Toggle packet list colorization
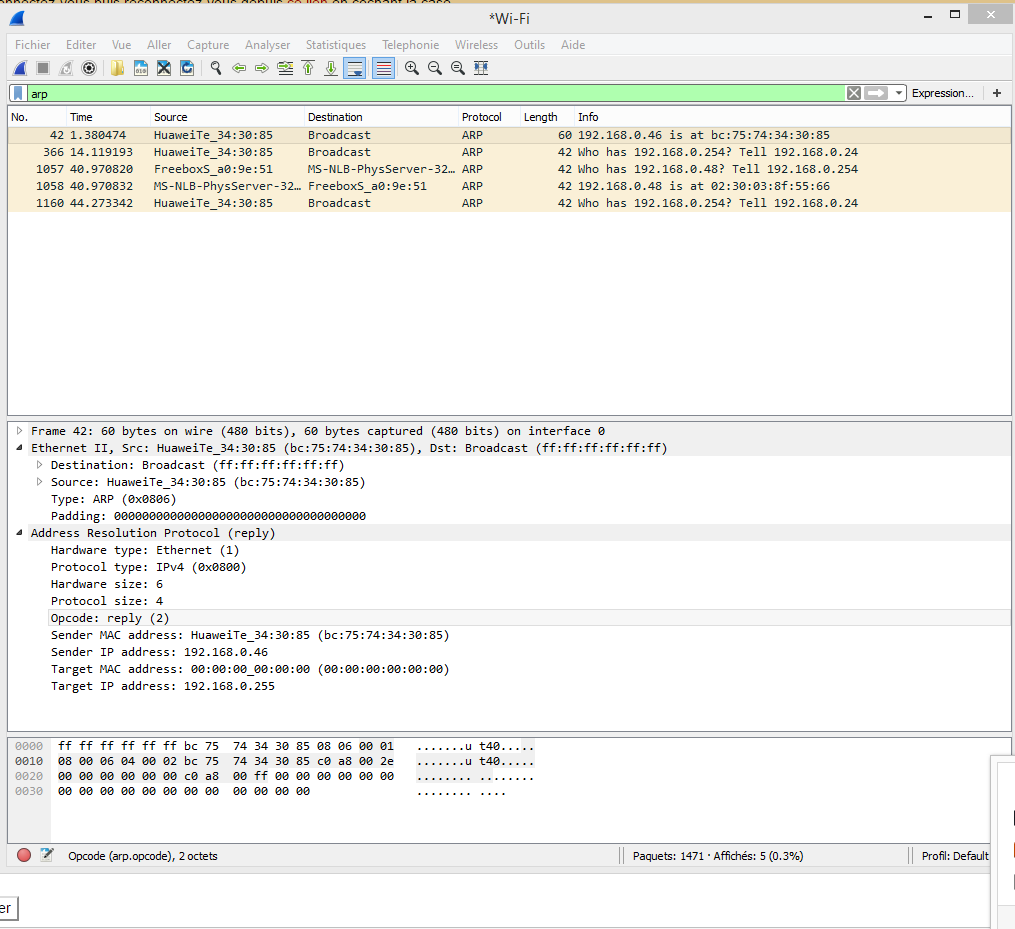Viewport: 1015px width, 929px height. 383,68
